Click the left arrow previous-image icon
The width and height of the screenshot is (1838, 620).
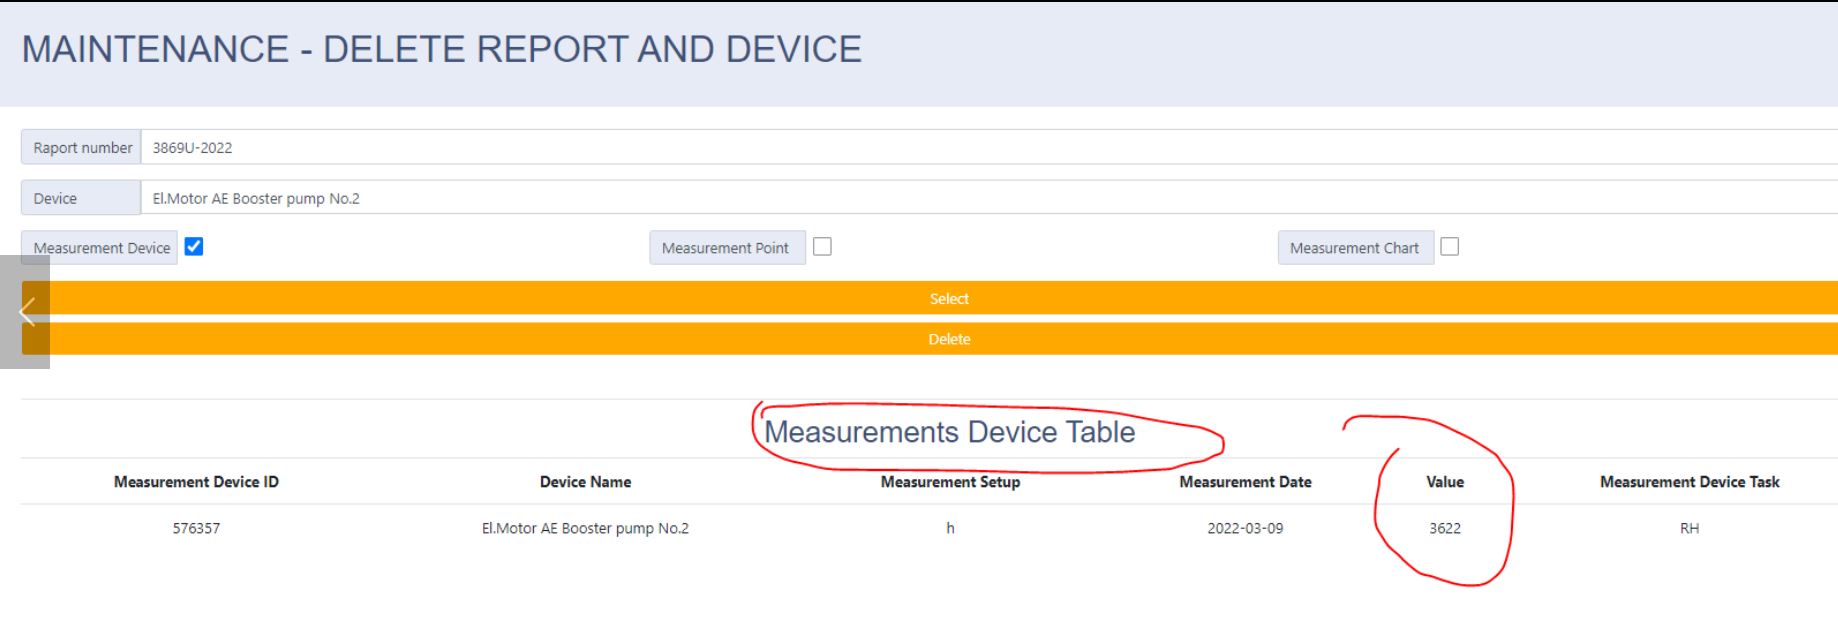27,312
